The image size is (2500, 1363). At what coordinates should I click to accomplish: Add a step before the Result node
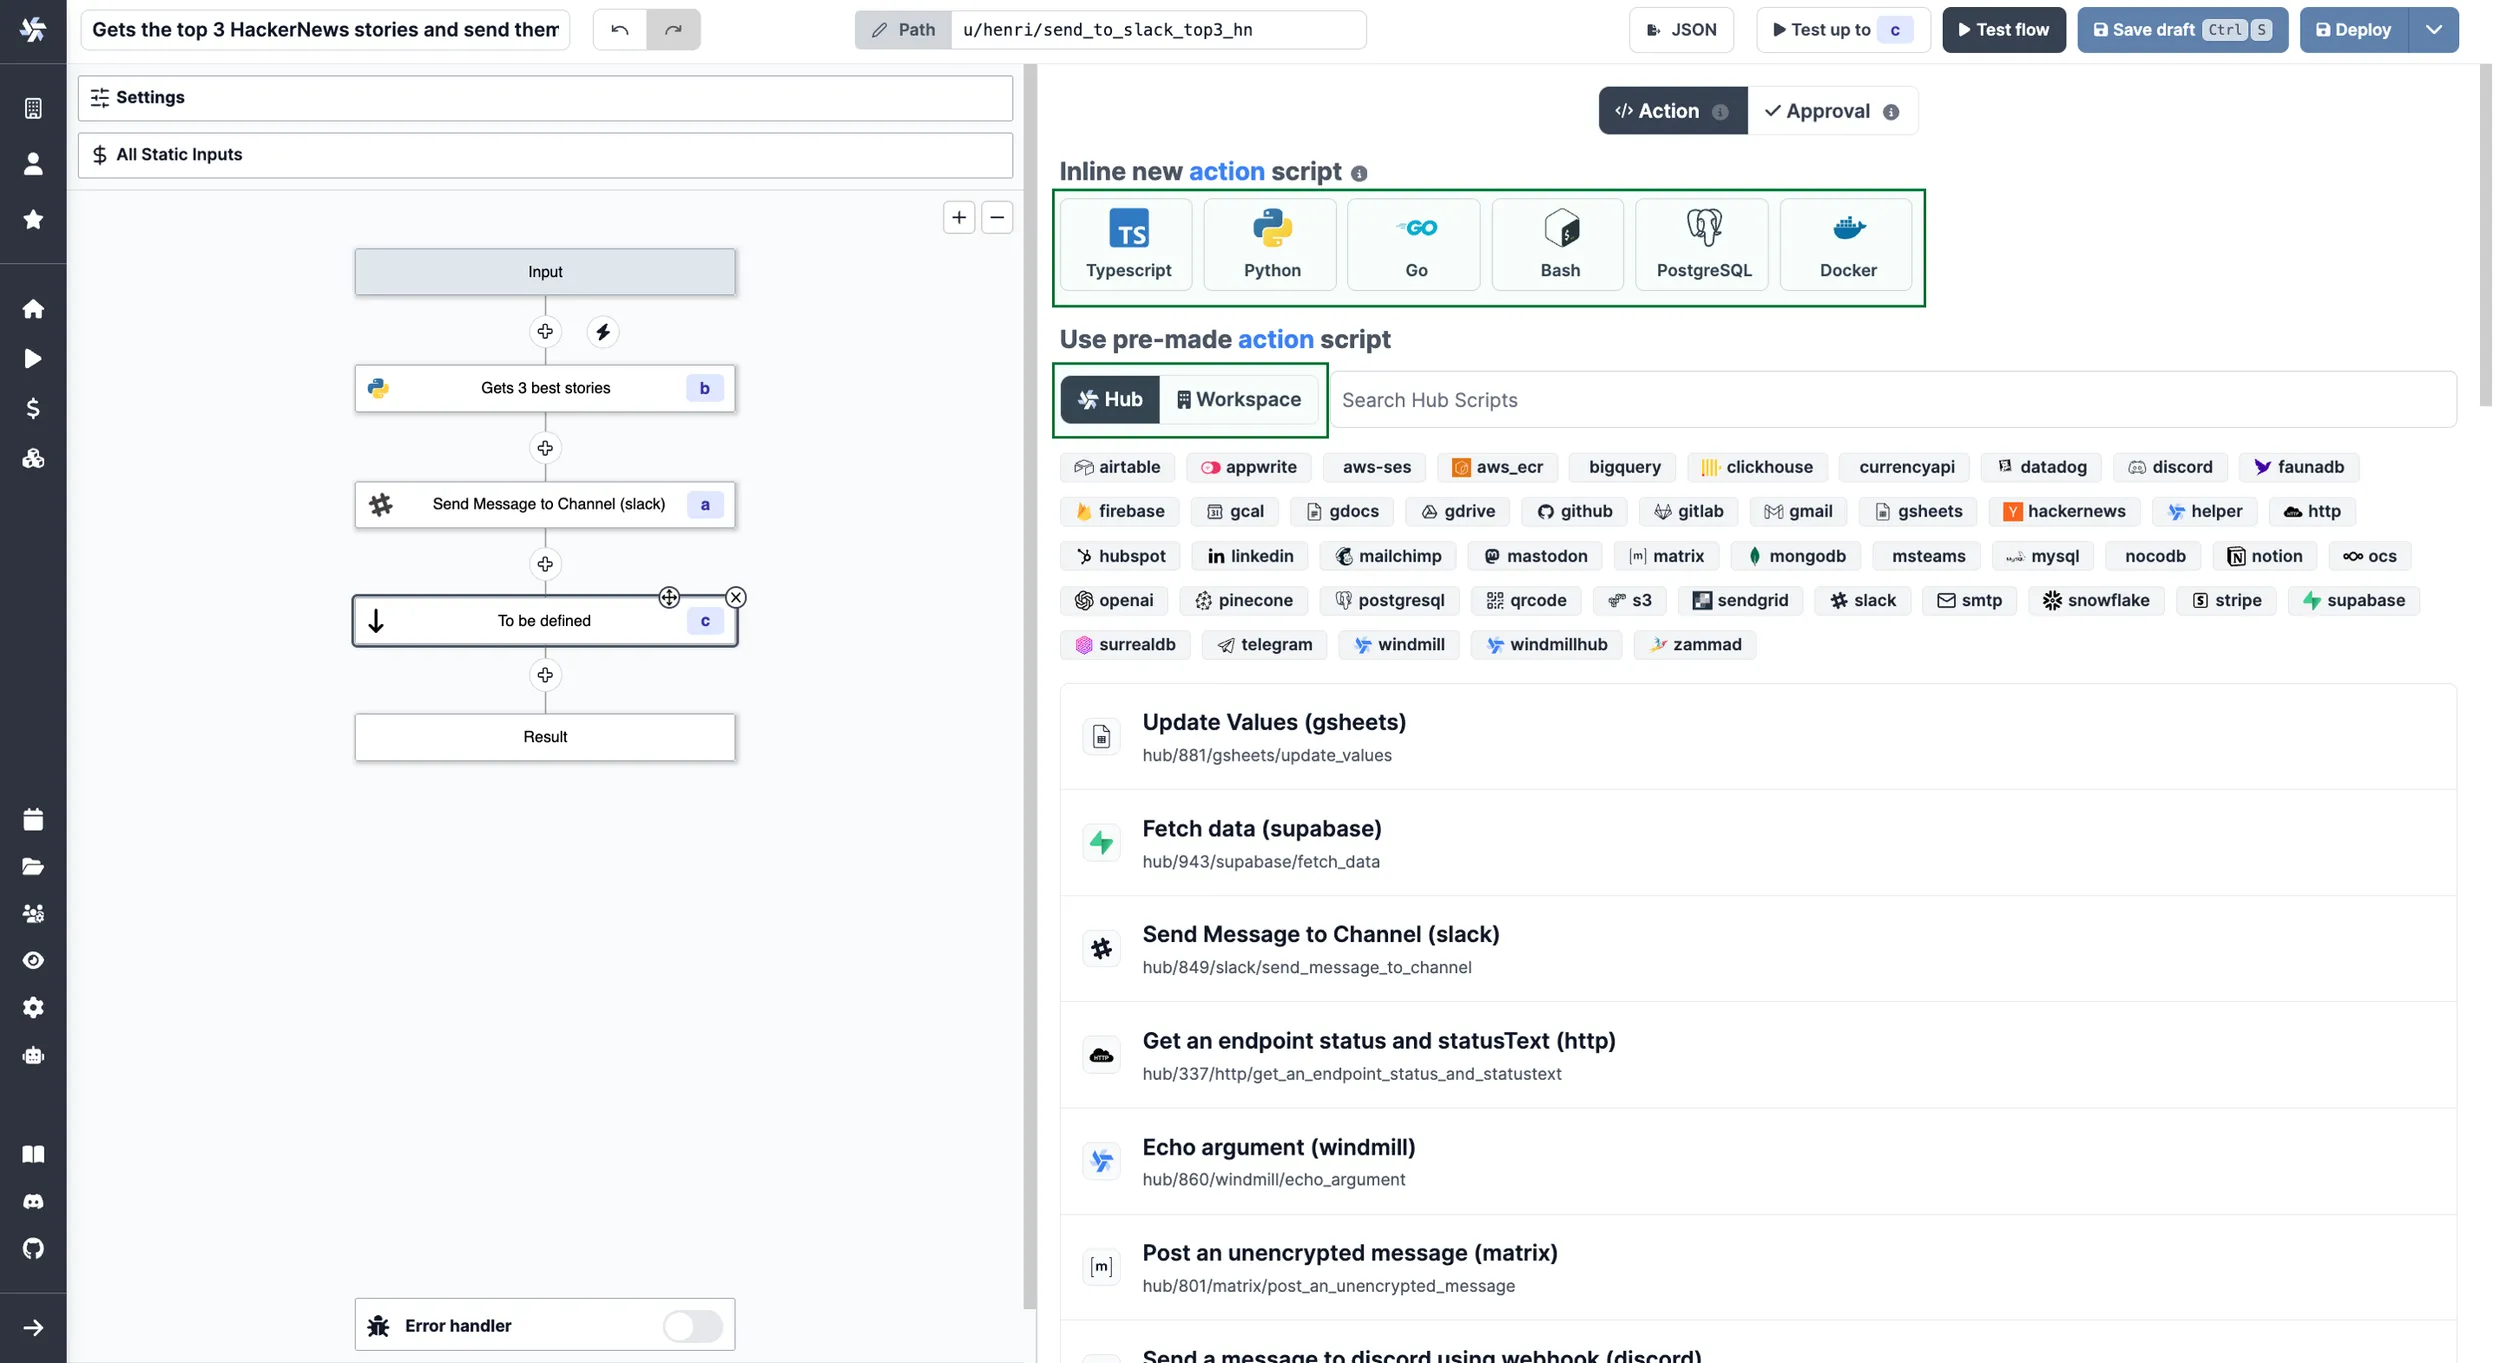(545, 675)
